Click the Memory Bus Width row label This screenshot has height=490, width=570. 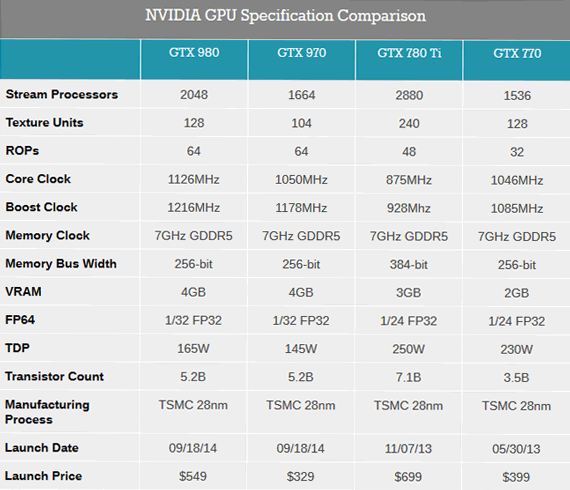pos(61,264)
